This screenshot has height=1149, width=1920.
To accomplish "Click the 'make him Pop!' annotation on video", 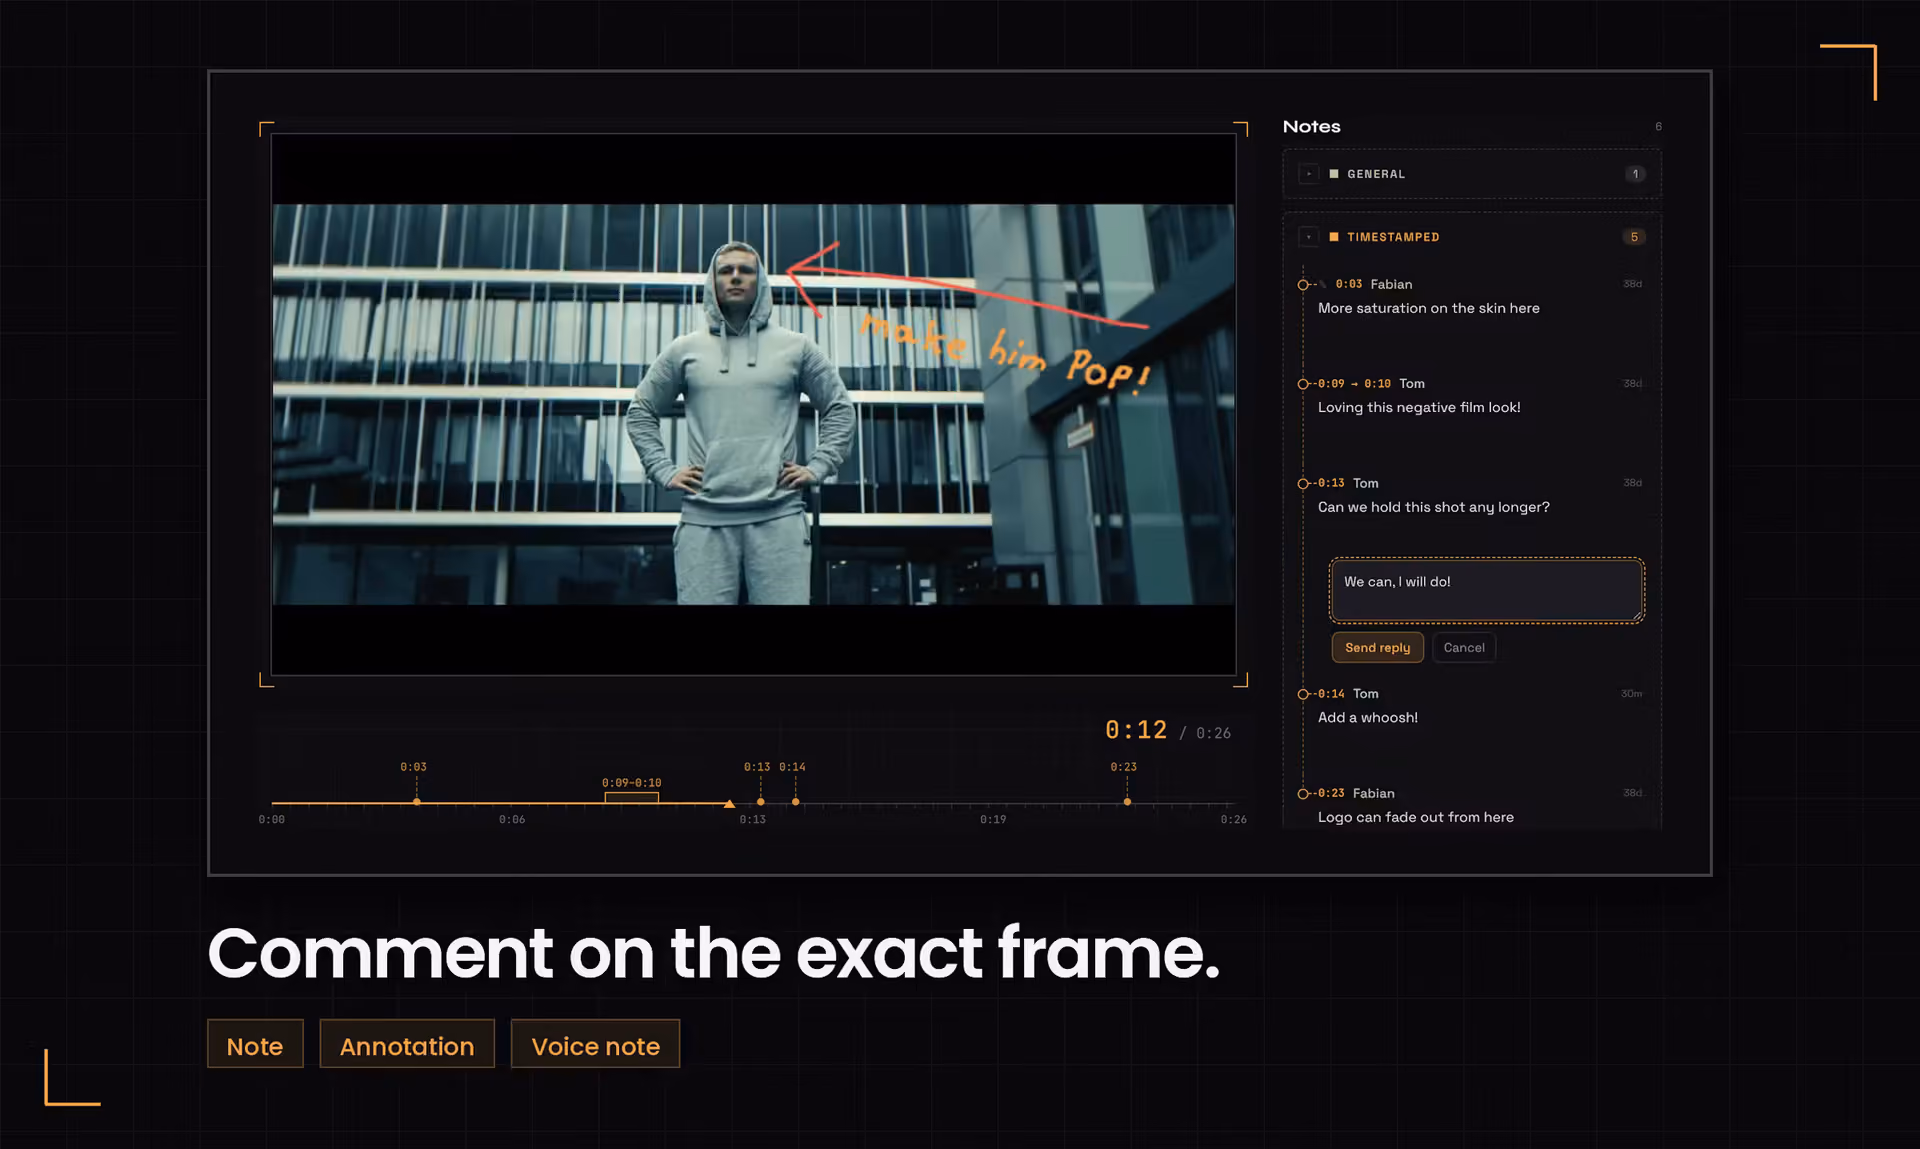I will [x=1005, y=353].
